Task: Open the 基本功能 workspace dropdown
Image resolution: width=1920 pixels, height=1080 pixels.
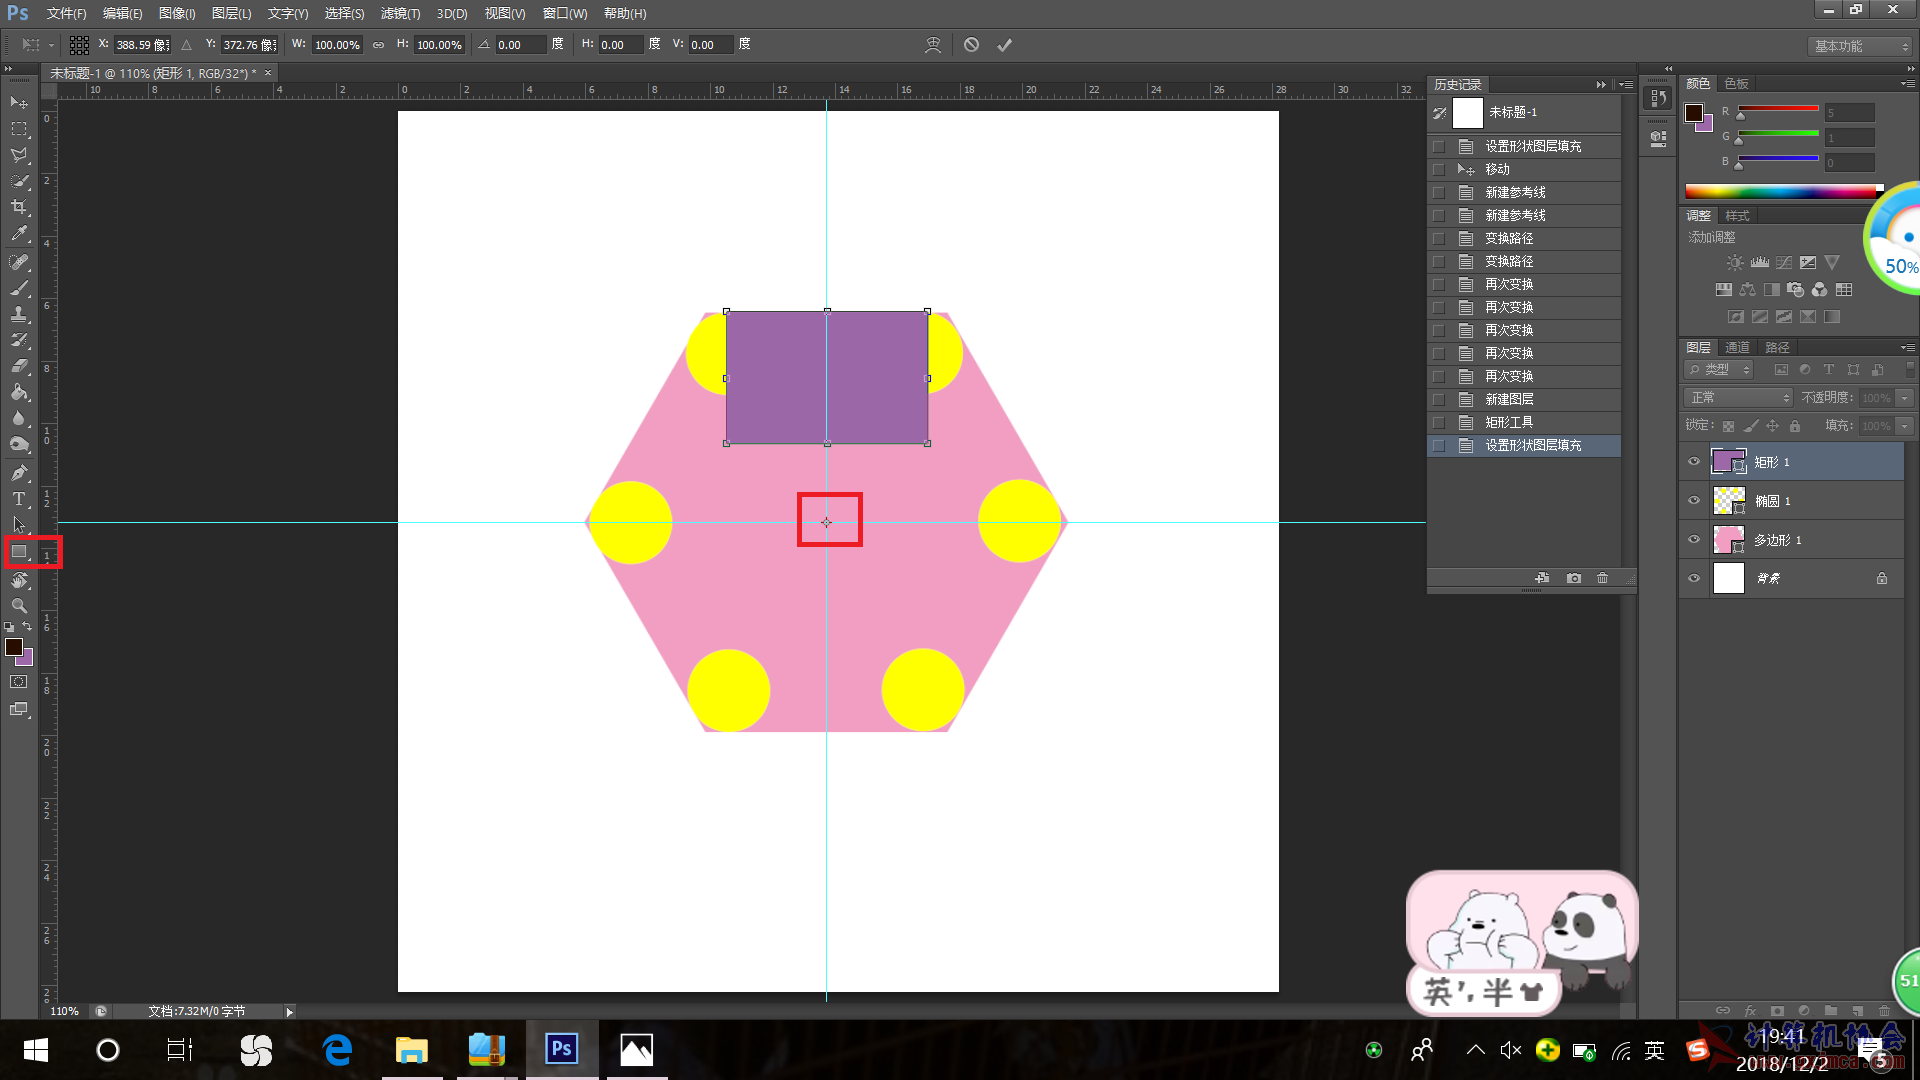Action: [x=1860, y=46]
